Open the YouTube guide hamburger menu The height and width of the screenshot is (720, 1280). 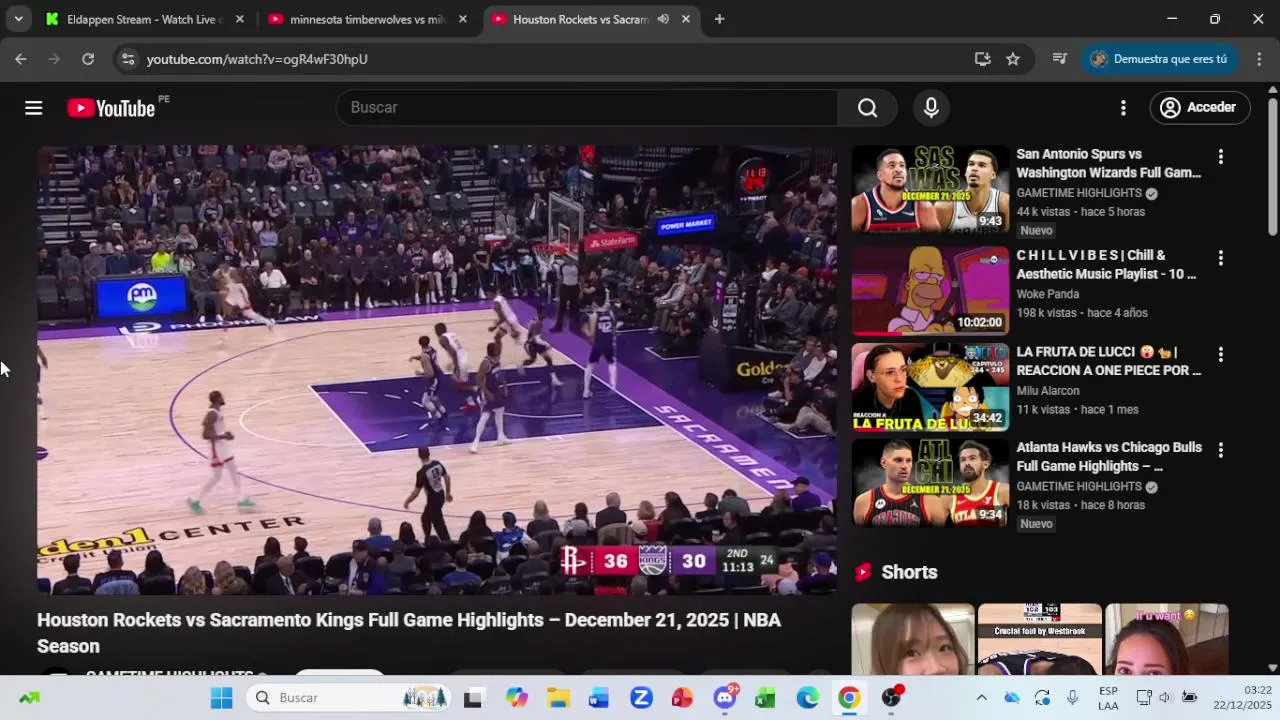pyautogui.click(x=34, y=108)
